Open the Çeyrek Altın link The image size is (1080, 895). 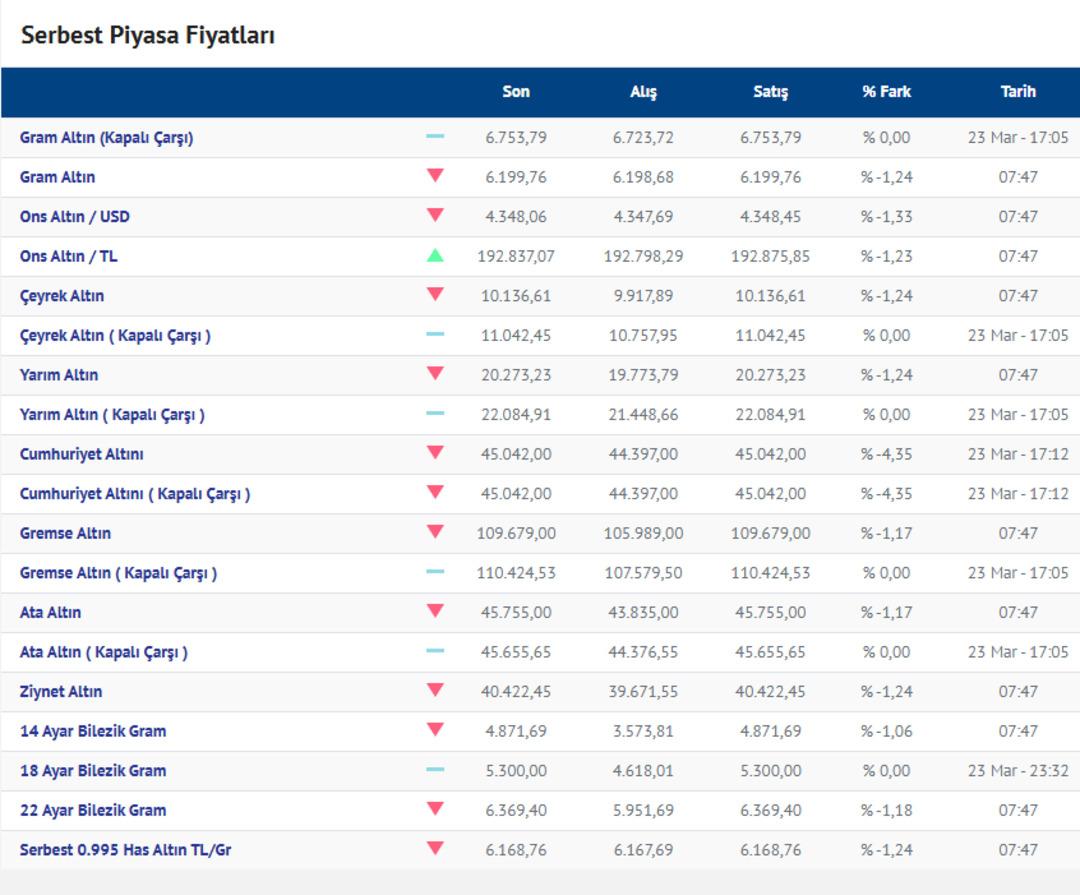tap(62, 296)
